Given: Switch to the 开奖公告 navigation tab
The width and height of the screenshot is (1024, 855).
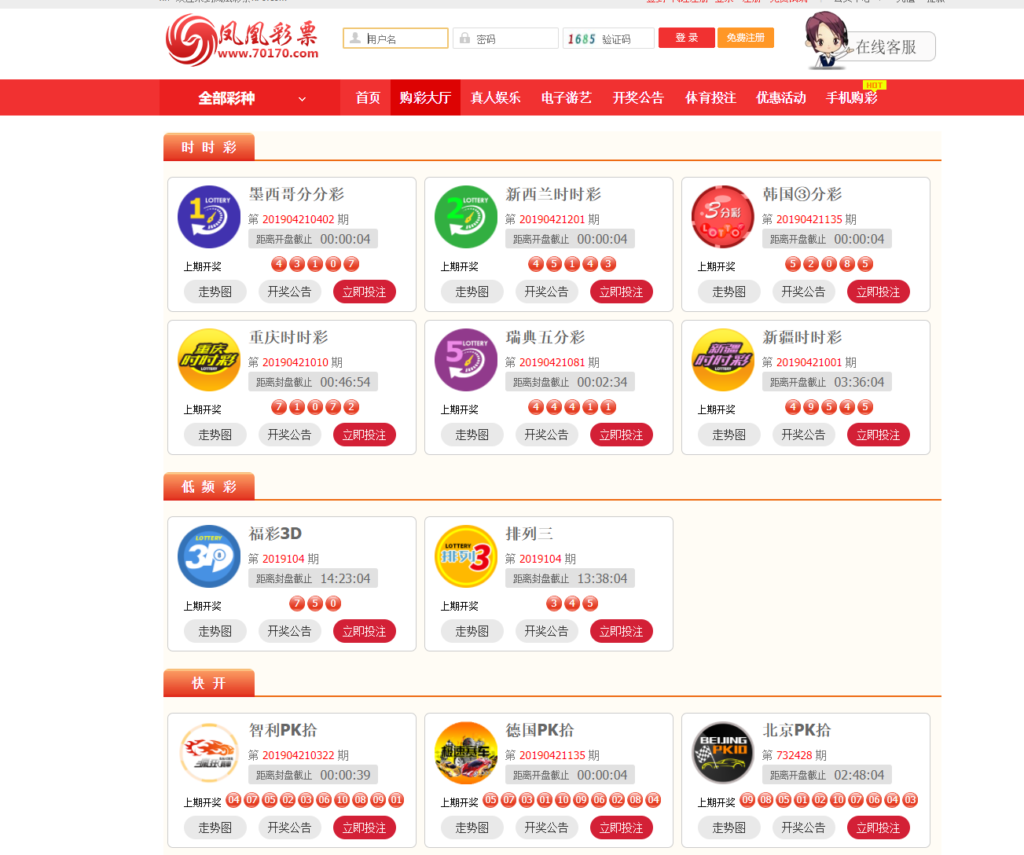Looking at the screenshot, I should click(x=638, y=98).
